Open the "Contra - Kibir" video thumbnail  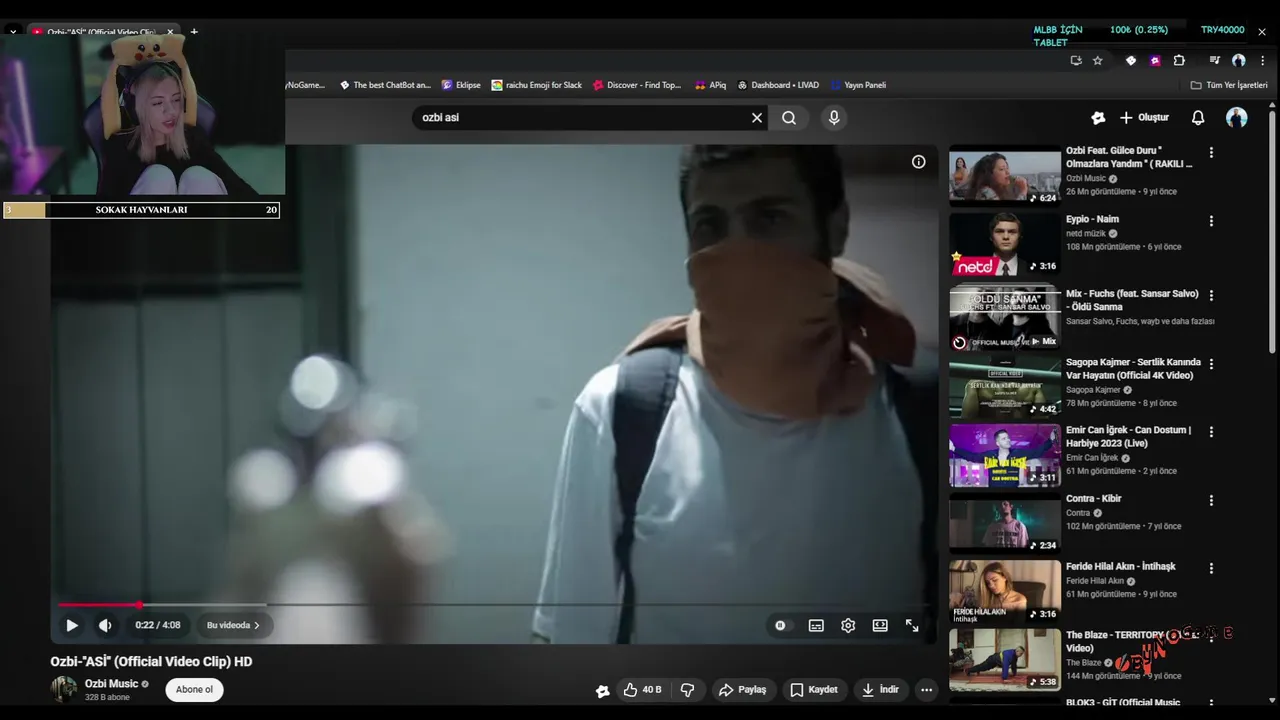(1005, 522)
